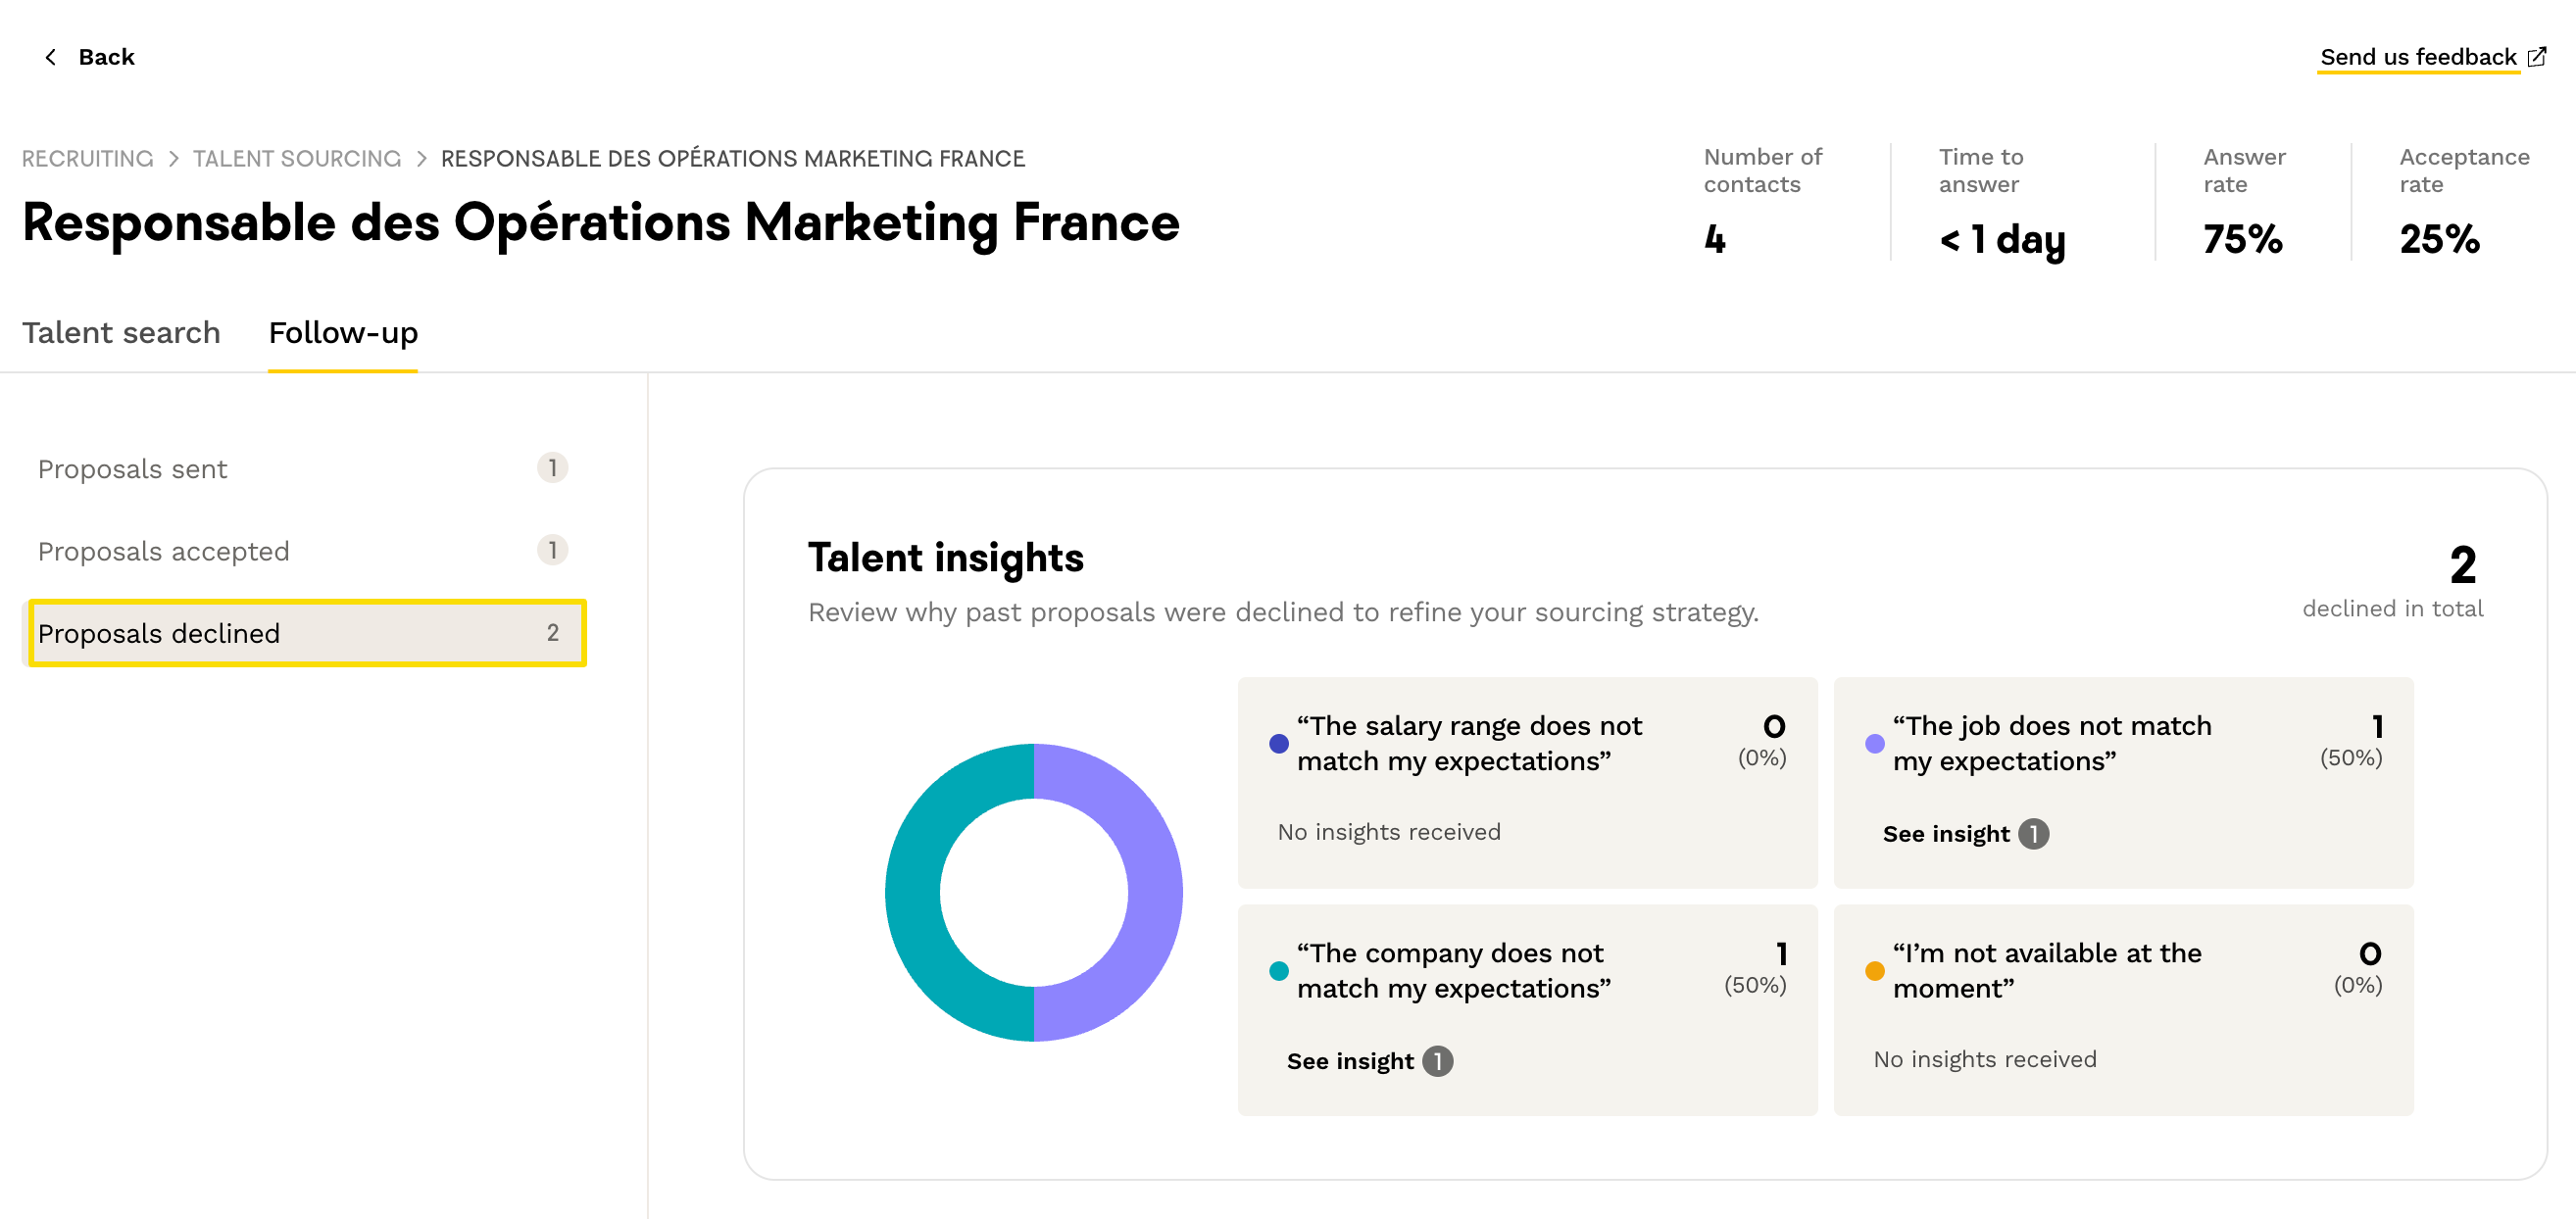Switch to the Talent search tab
The image size is (2576, 1219).
tap(121, 333)
